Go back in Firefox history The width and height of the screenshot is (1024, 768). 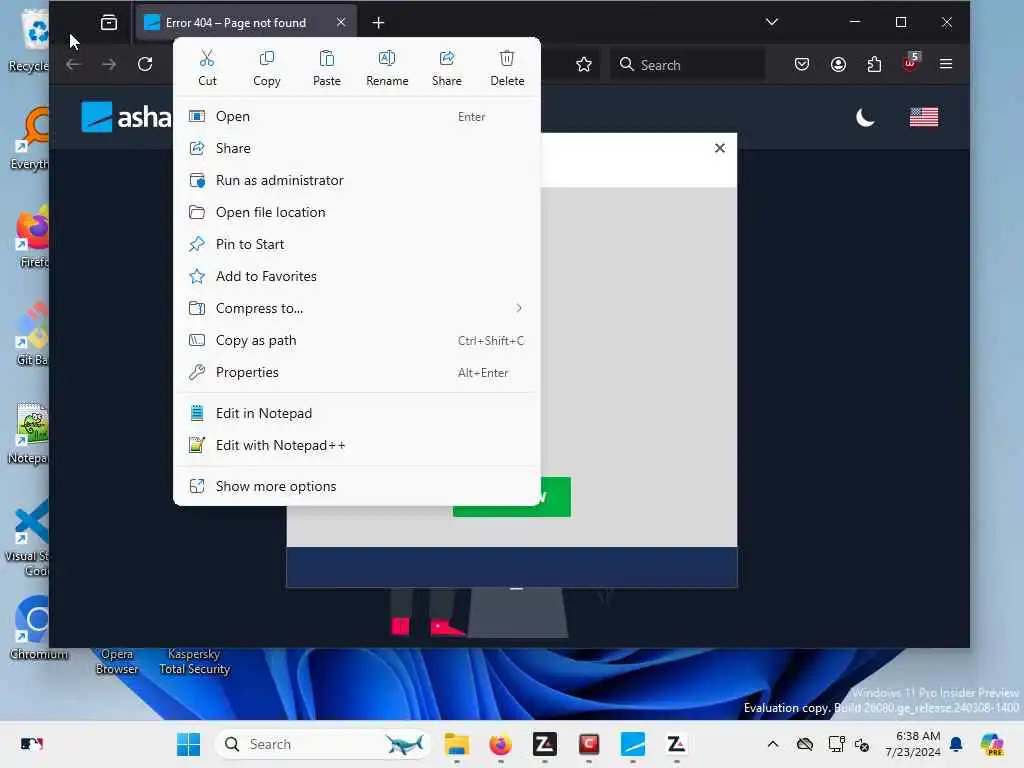pos(73,64)
